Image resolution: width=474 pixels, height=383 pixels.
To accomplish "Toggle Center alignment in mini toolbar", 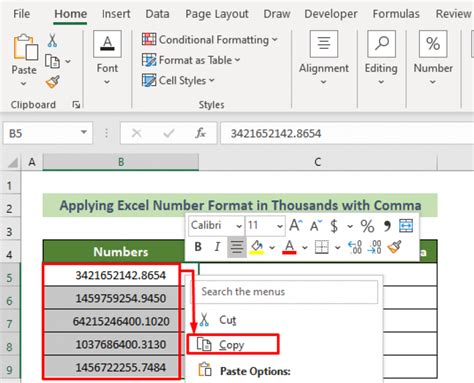I will pyautogui.click(x=237, y=247).
